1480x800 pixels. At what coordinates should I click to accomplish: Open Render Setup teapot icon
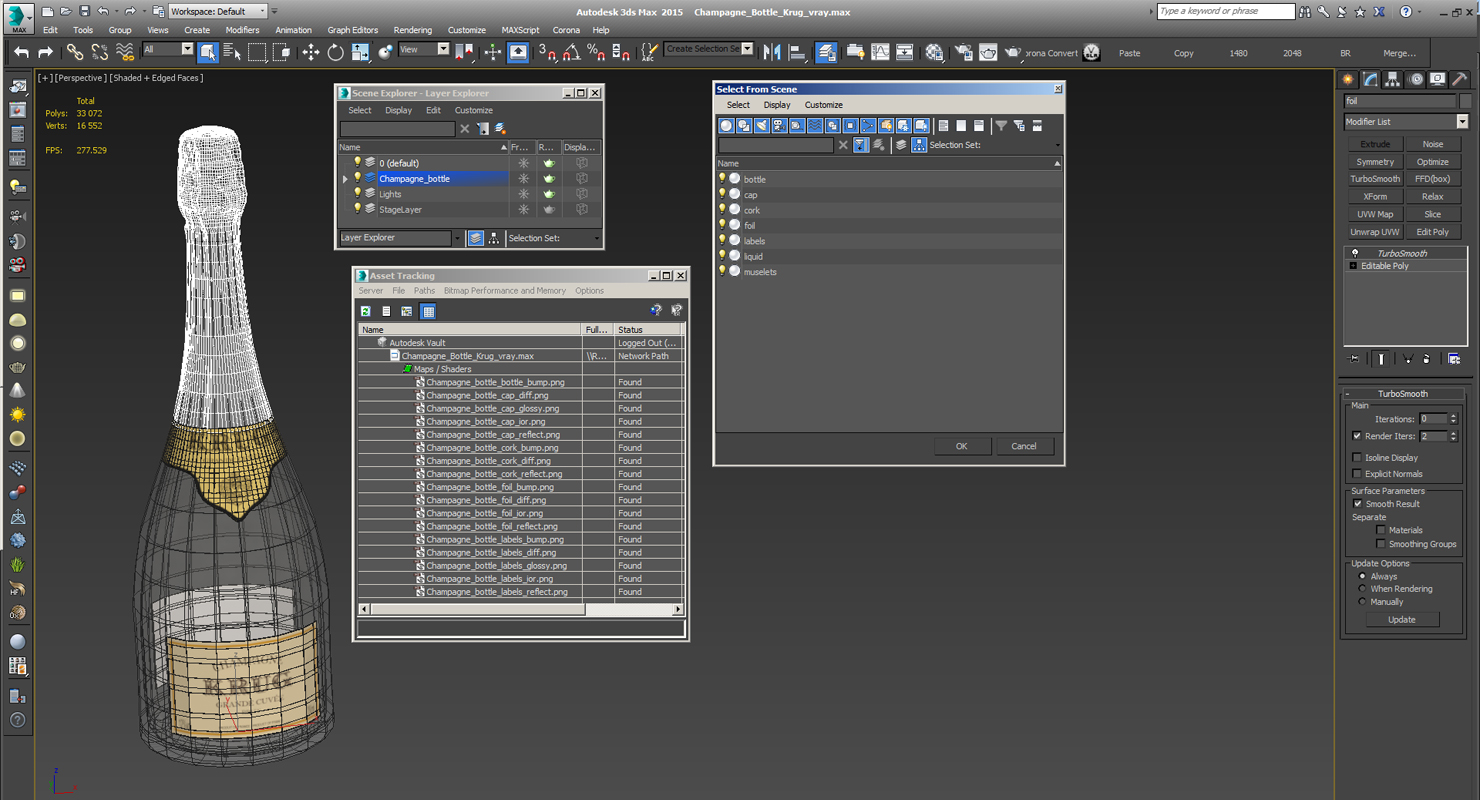click(x=962, y=52)
